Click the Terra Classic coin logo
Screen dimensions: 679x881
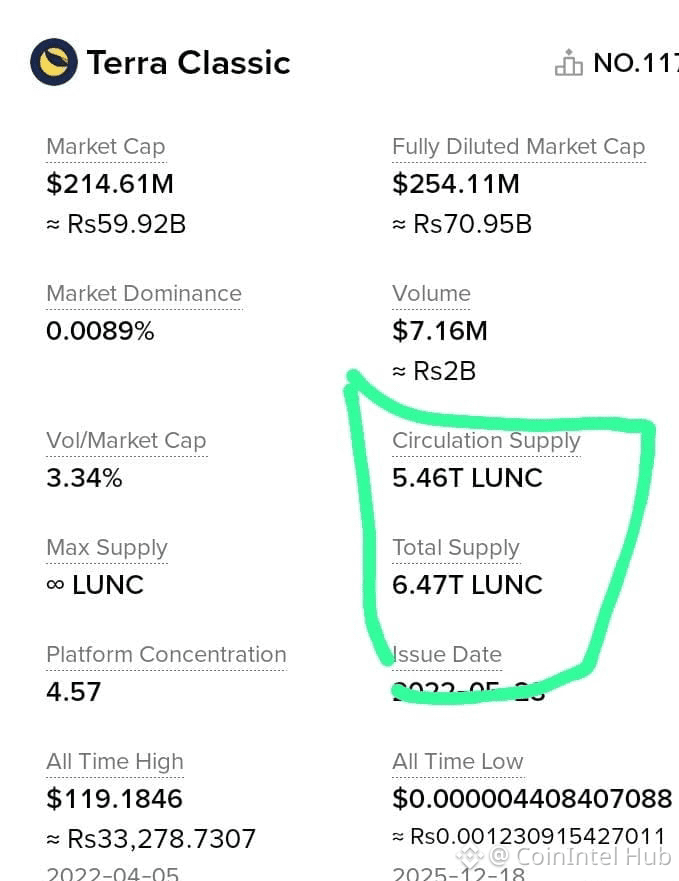pyautogui.click(x=54, y=62)
